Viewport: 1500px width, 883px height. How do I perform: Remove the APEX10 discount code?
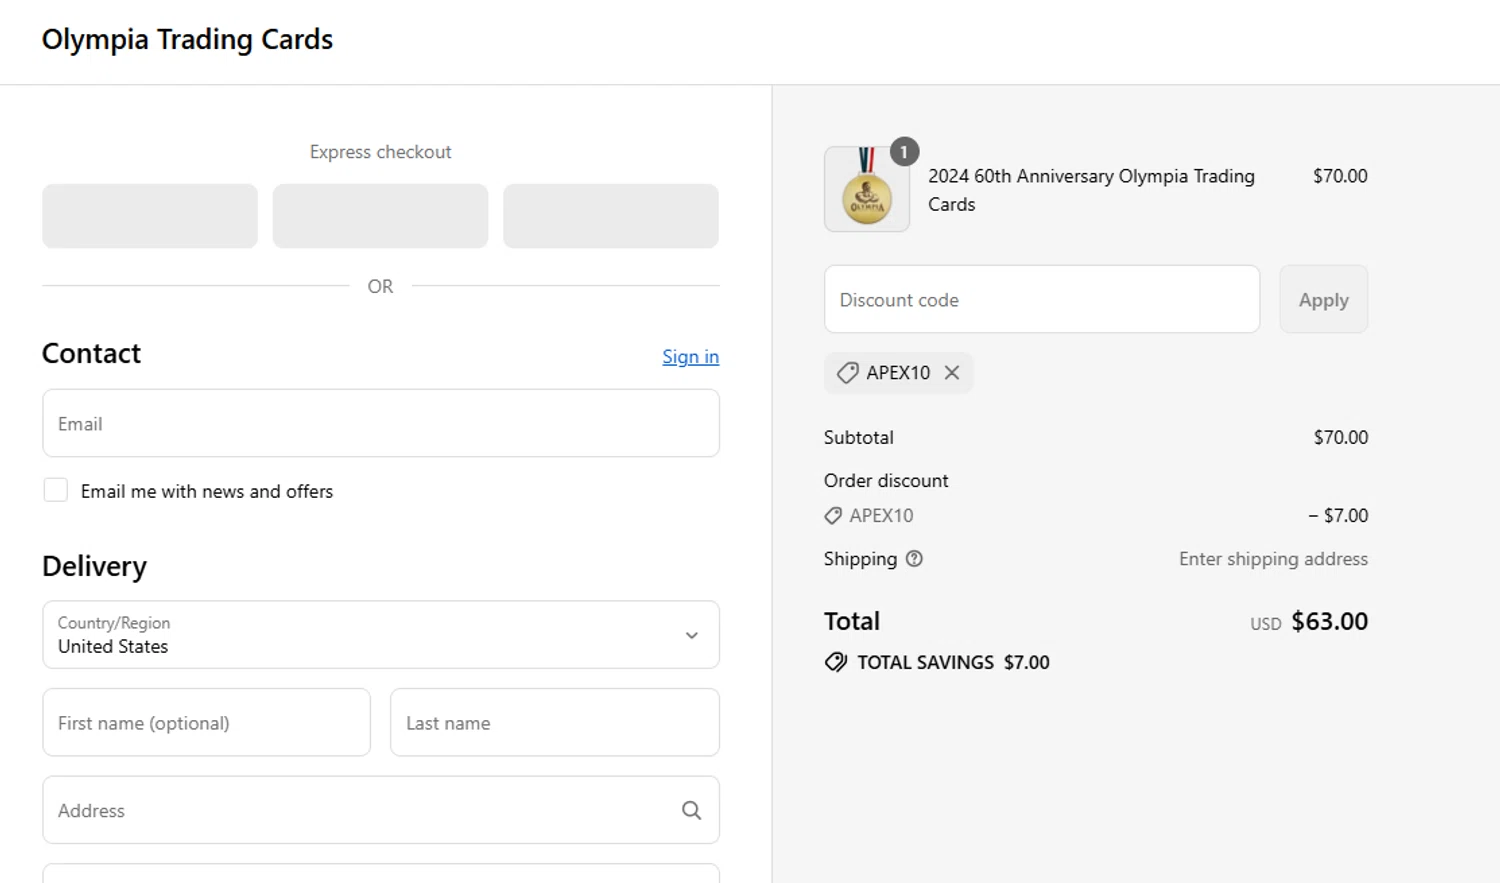click(x=952, y=372)
